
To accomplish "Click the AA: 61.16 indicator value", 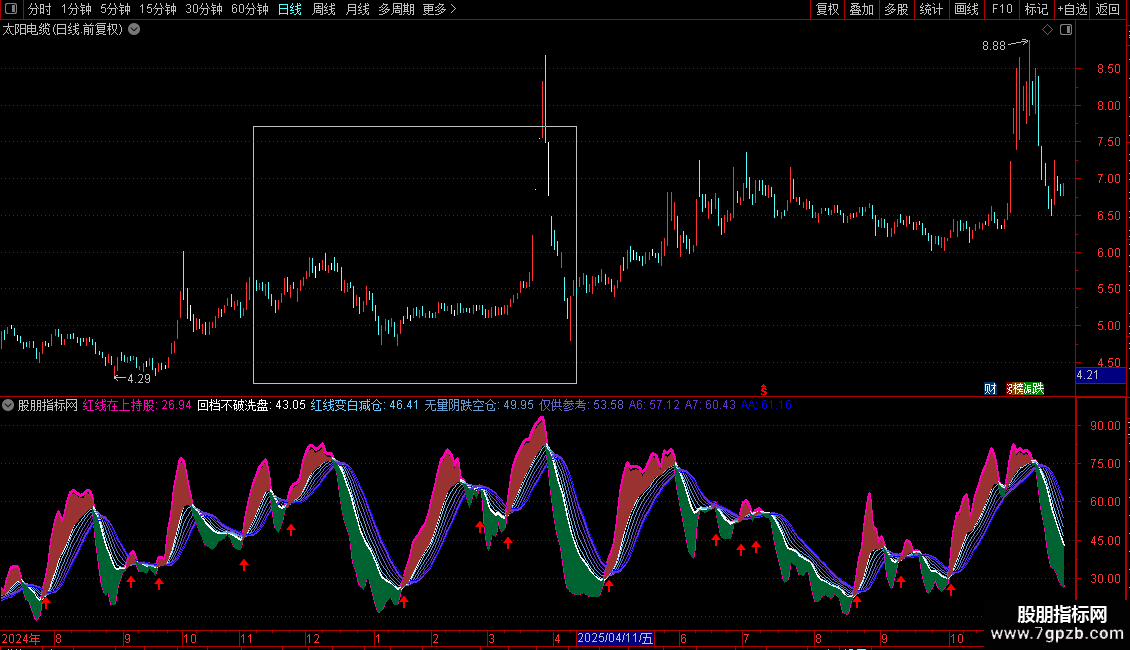I will pos(766,405).
